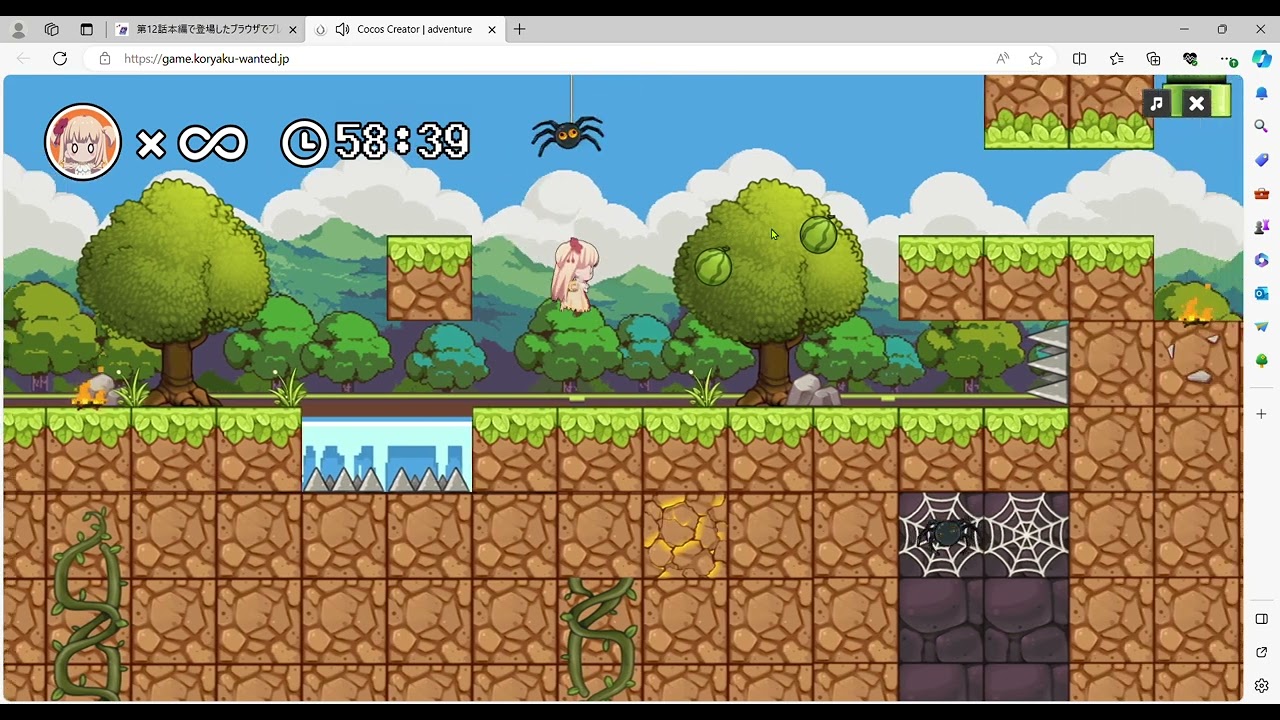This screenshot has height=720, width=1280.
Task: Click the player character avatar portrait
Action: coord(83,142)
